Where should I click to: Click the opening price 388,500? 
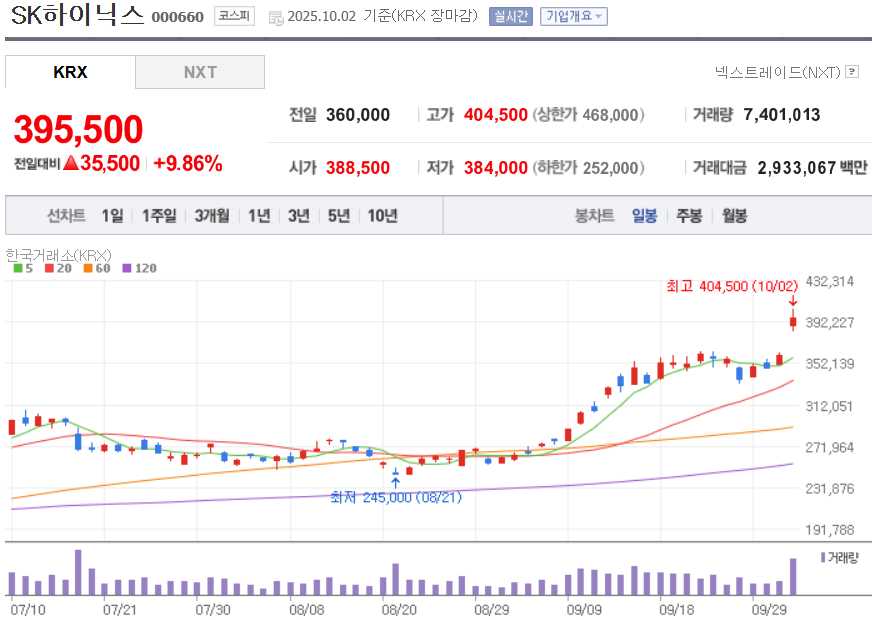358,167
